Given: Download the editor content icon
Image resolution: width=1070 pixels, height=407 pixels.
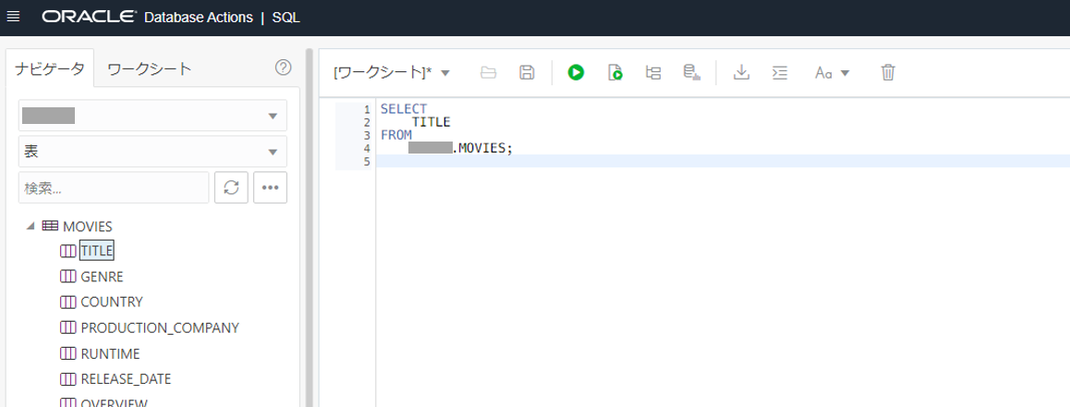Looking at the screenshot, I should click(x=741, y=72).
